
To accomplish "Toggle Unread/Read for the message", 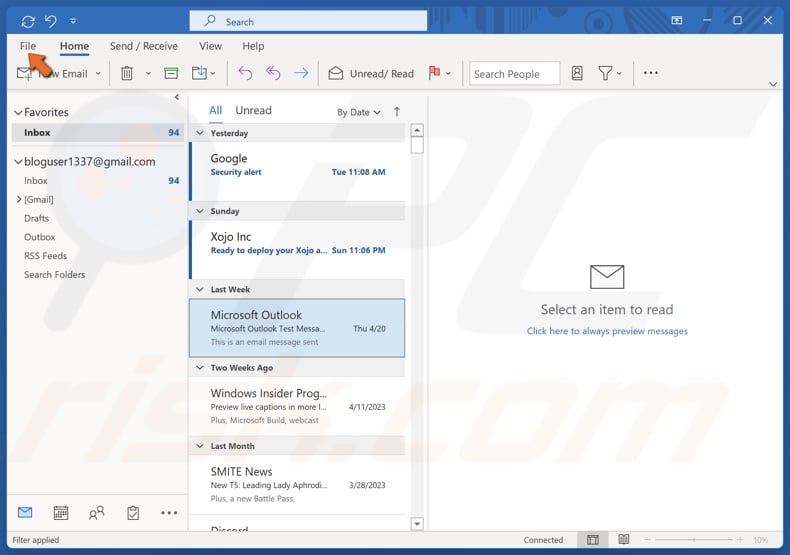I will point(371,74).
